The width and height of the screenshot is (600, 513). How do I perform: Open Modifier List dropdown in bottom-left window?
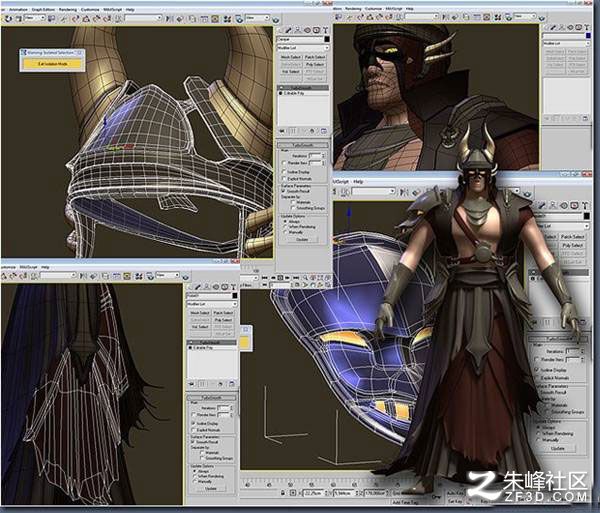click(x=212, y=304)
